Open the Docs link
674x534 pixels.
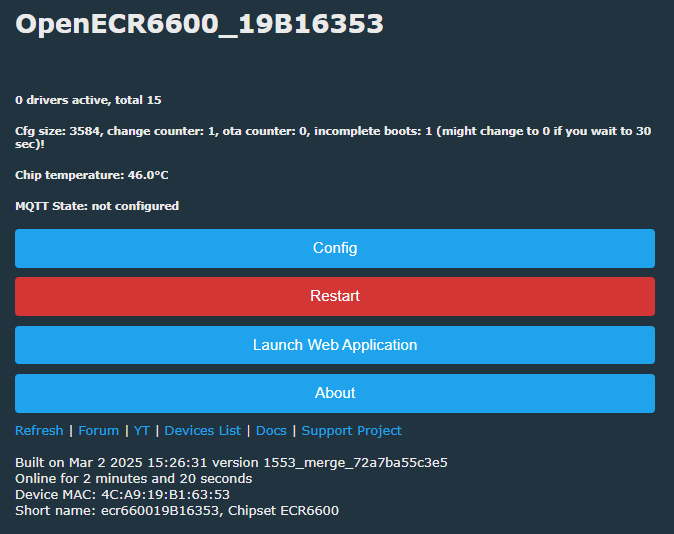(271, 430)
